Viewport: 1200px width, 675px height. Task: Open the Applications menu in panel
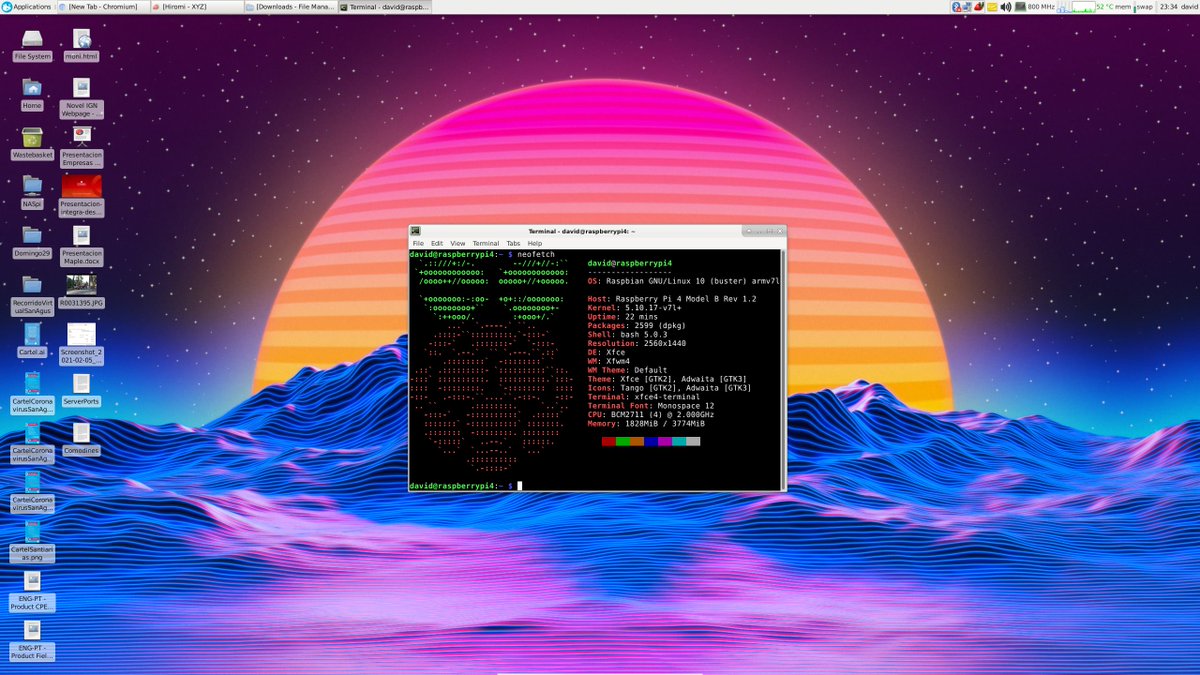click(x=27, y=6)
